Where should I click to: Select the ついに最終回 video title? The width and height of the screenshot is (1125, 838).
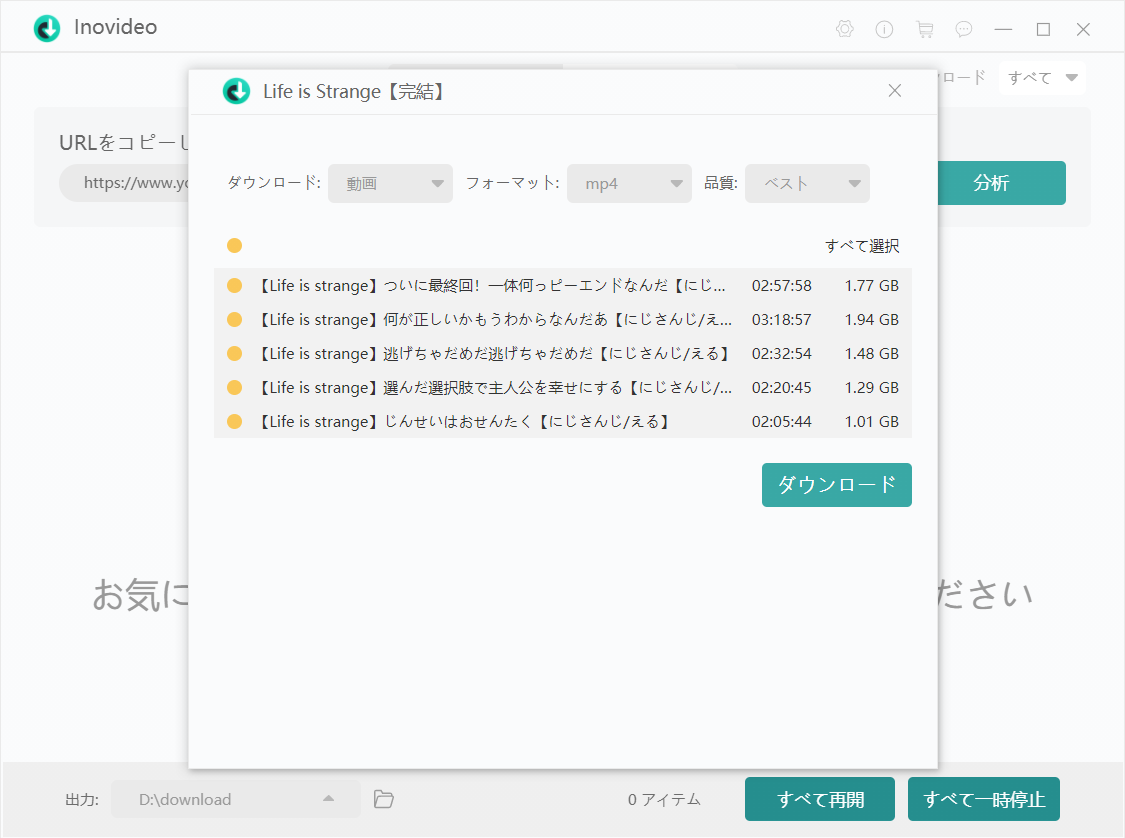pos(492,286)
